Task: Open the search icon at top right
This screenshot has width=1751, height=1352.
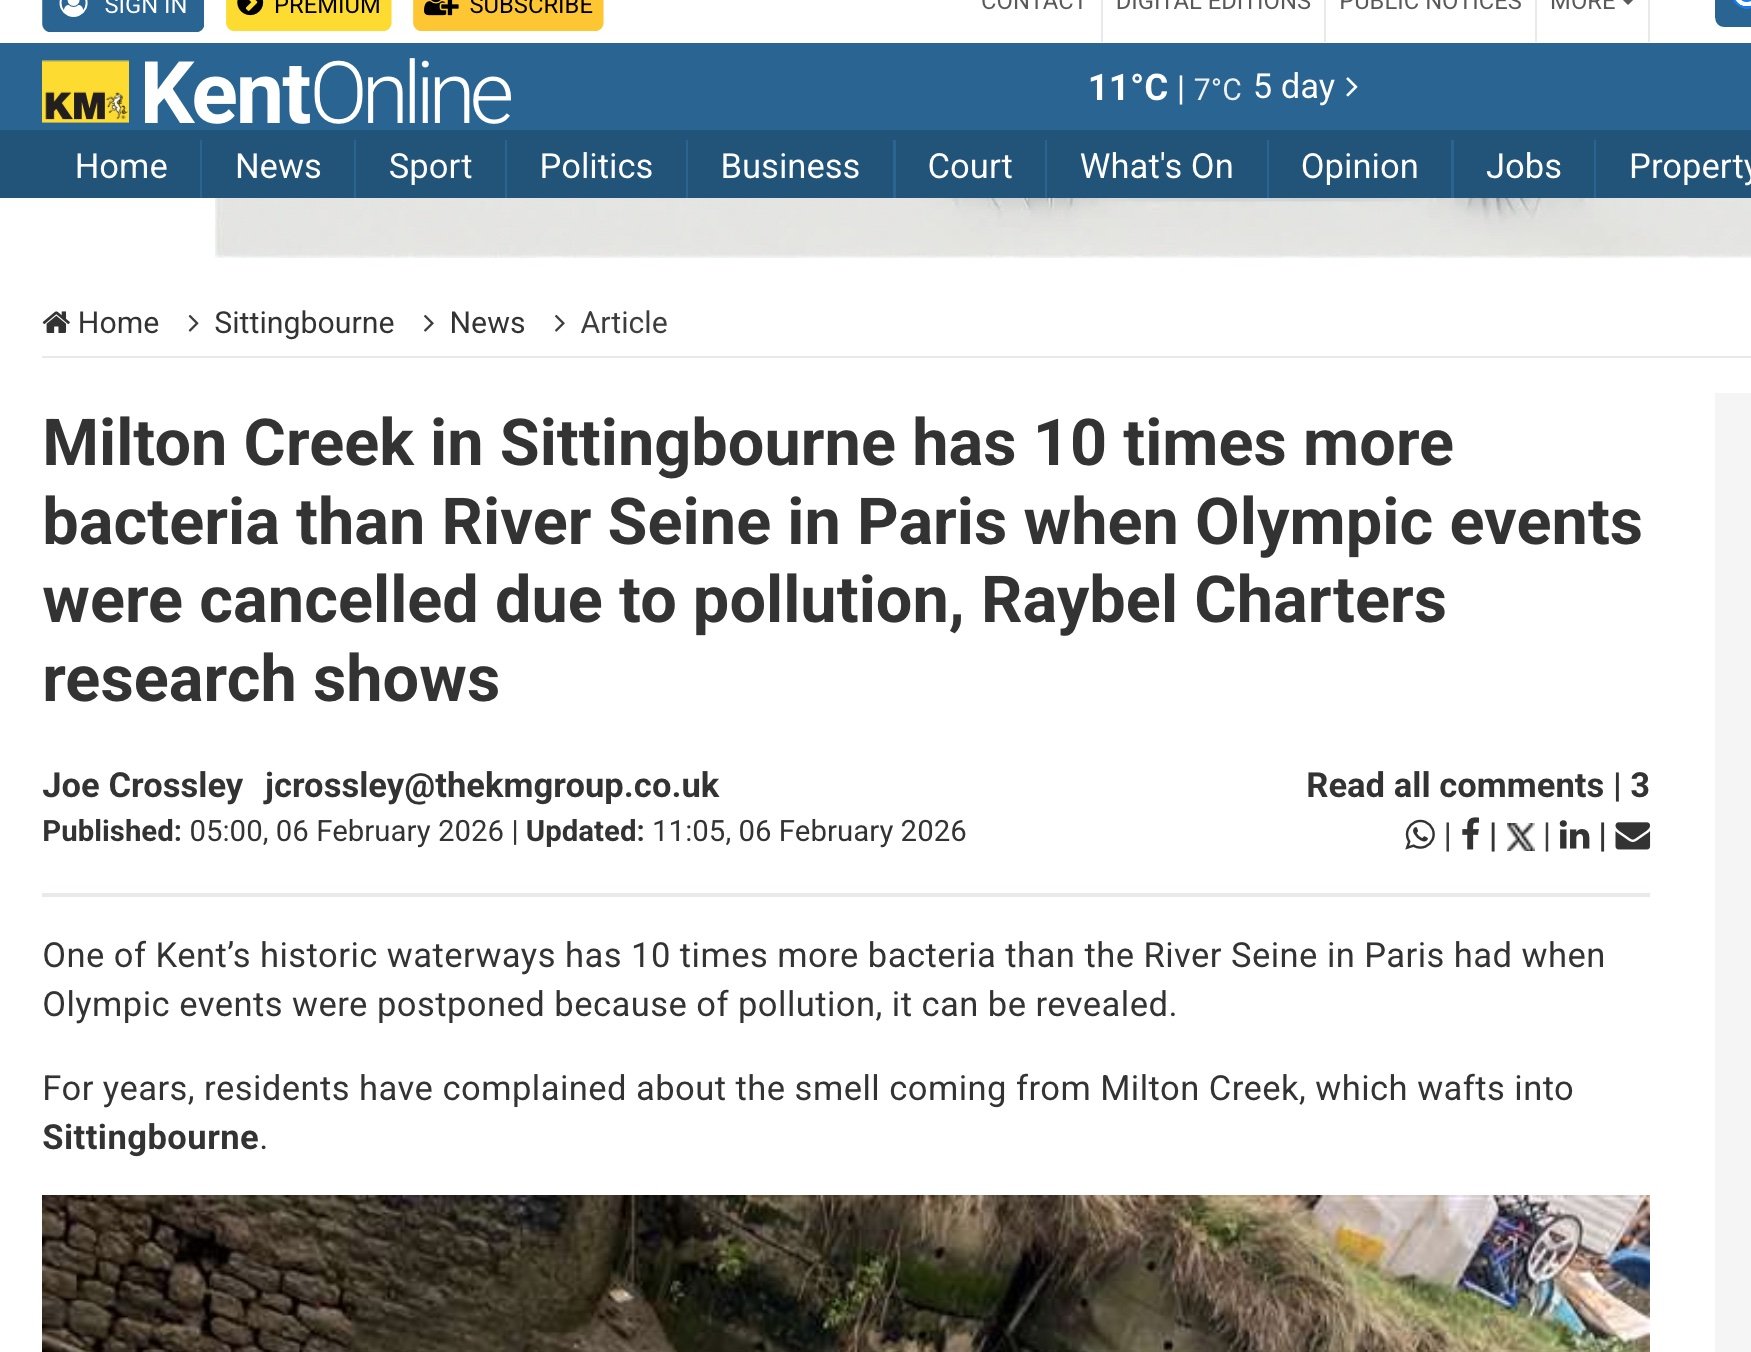Action: (1740, 10)
